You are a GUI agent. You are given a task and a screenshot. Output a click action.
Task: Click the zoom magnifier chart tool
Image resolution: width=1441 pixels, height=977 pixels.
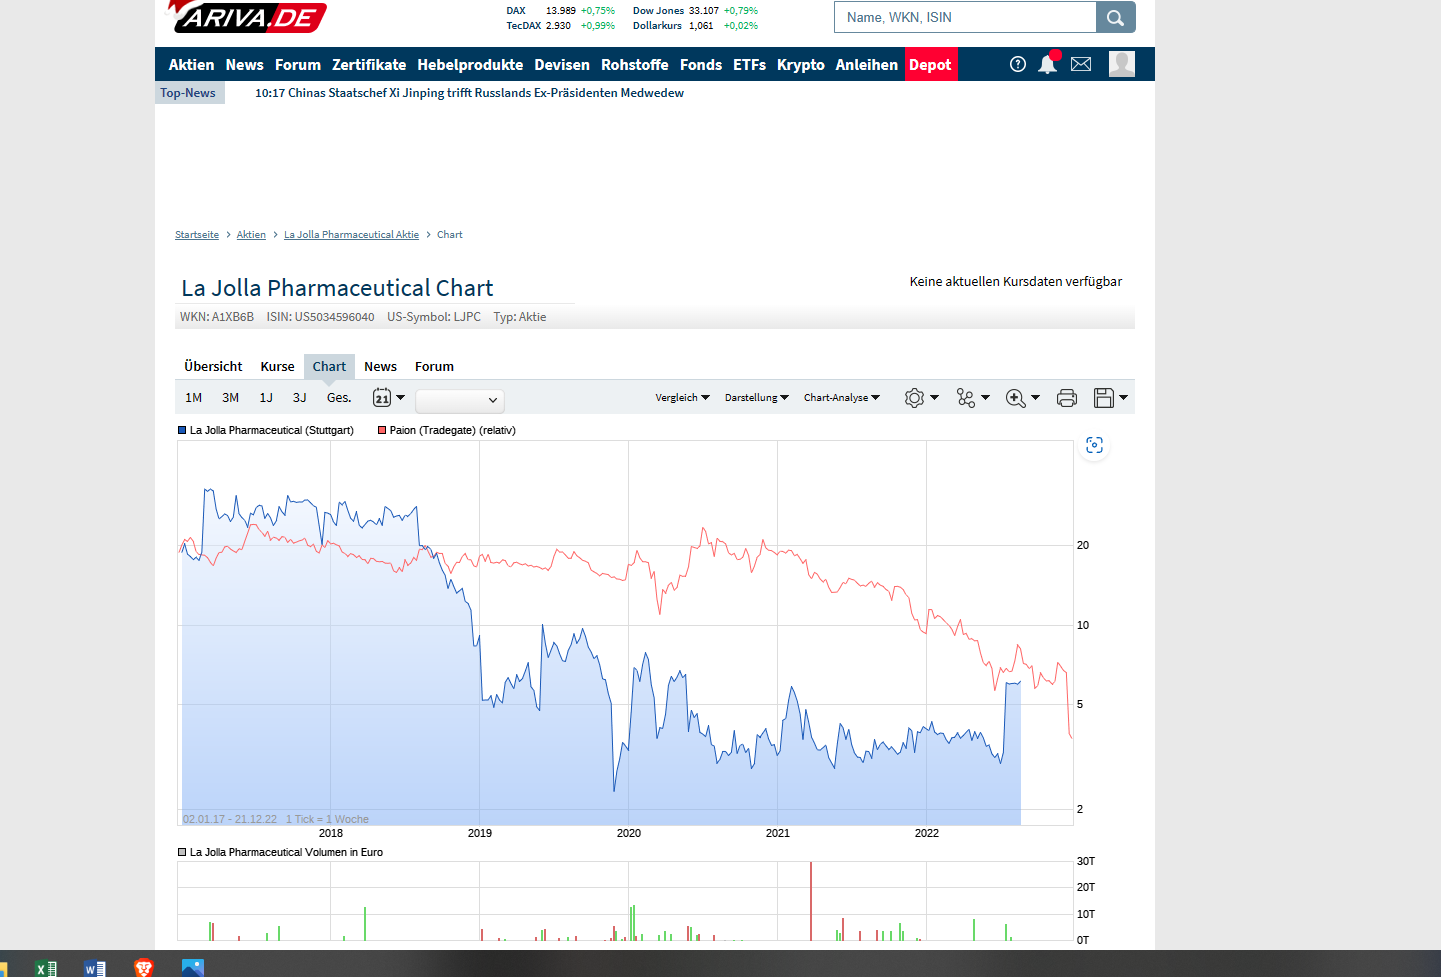[1015, 398]
